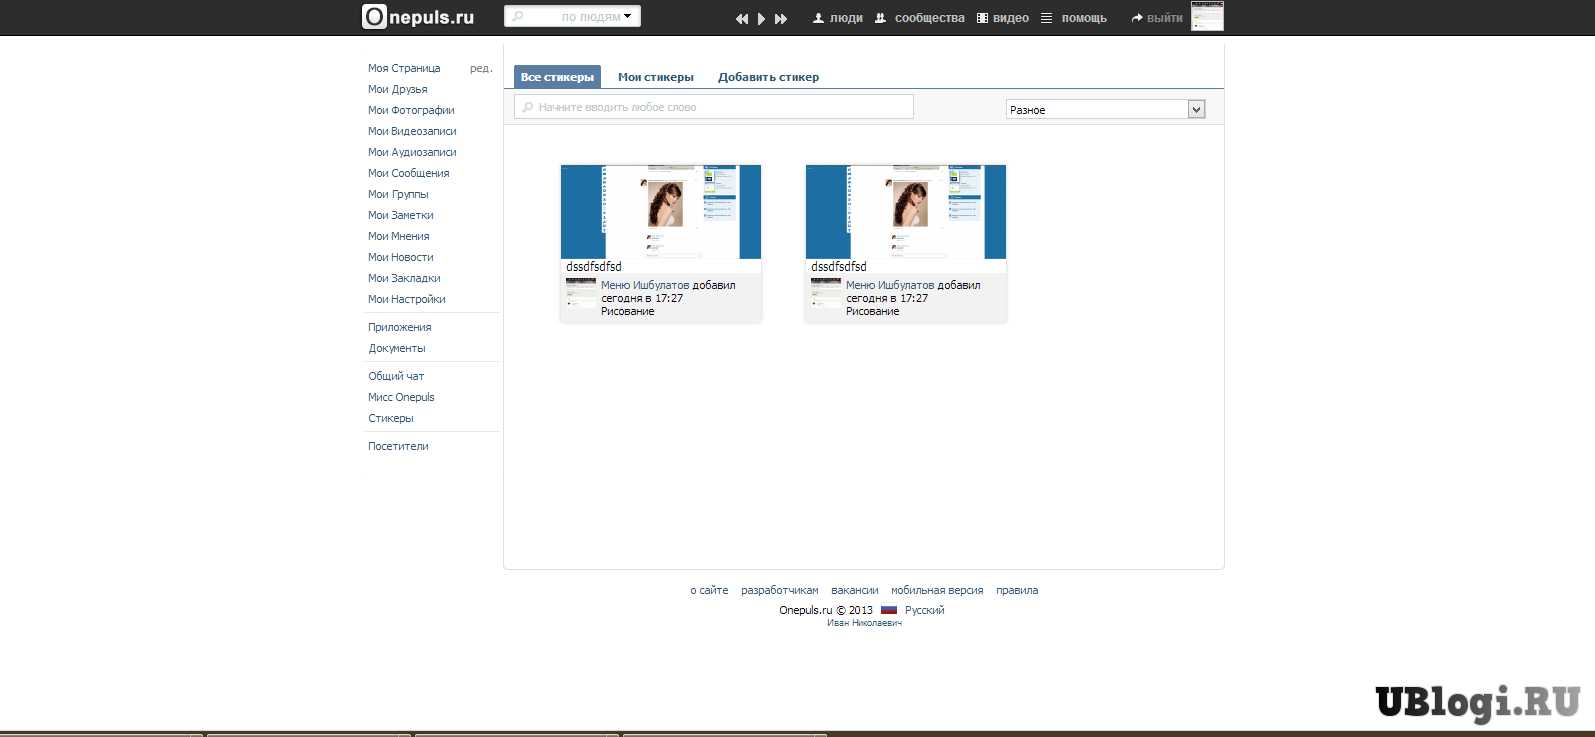Open the first dssdfsdfsd sticker thumbnail
1595x737 pixels.
(661, 212)
